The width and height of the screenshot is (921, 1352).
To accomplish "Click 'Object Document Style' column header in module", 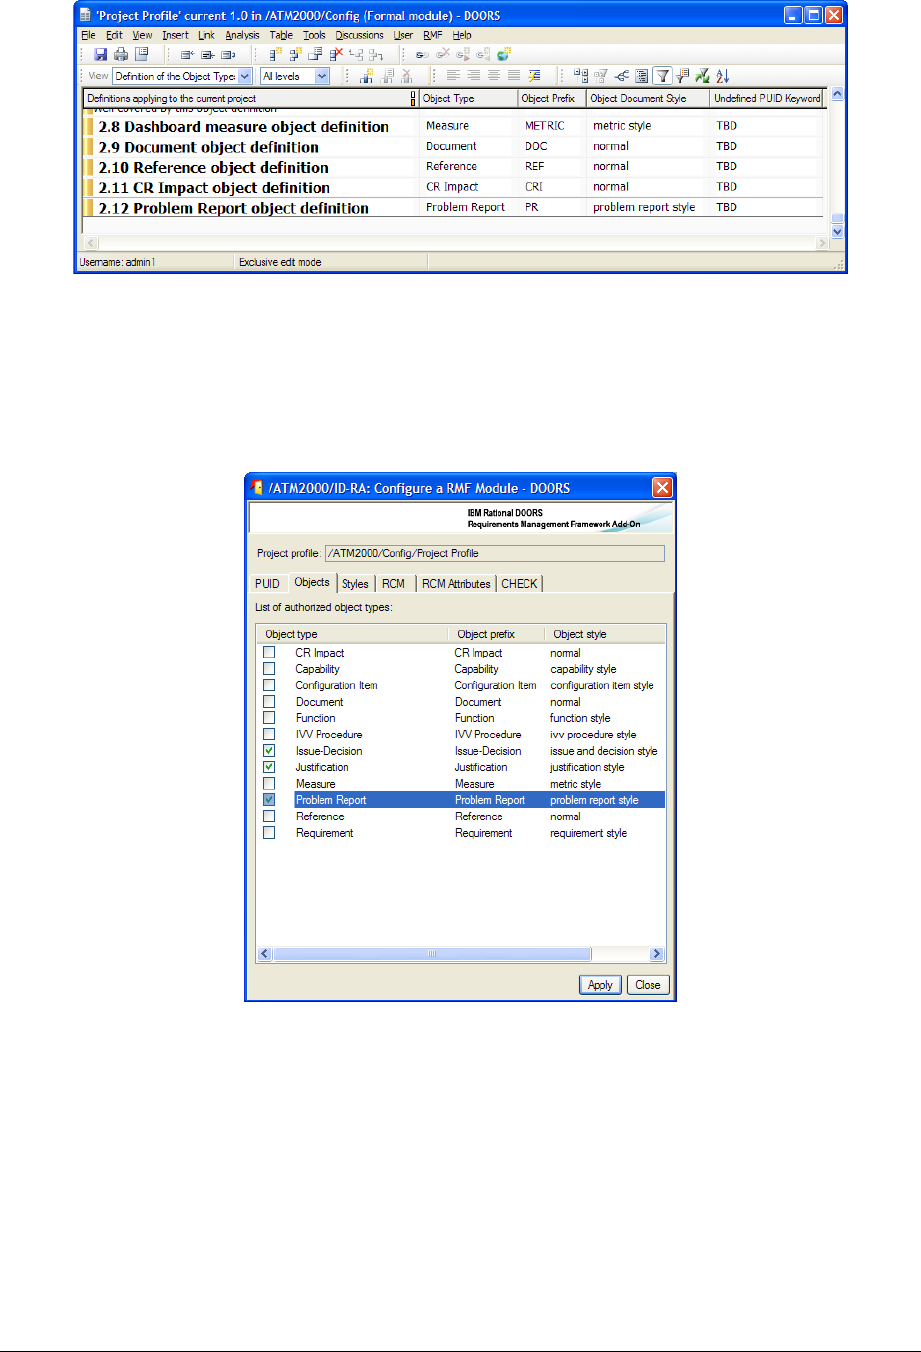I will (648, 98).
